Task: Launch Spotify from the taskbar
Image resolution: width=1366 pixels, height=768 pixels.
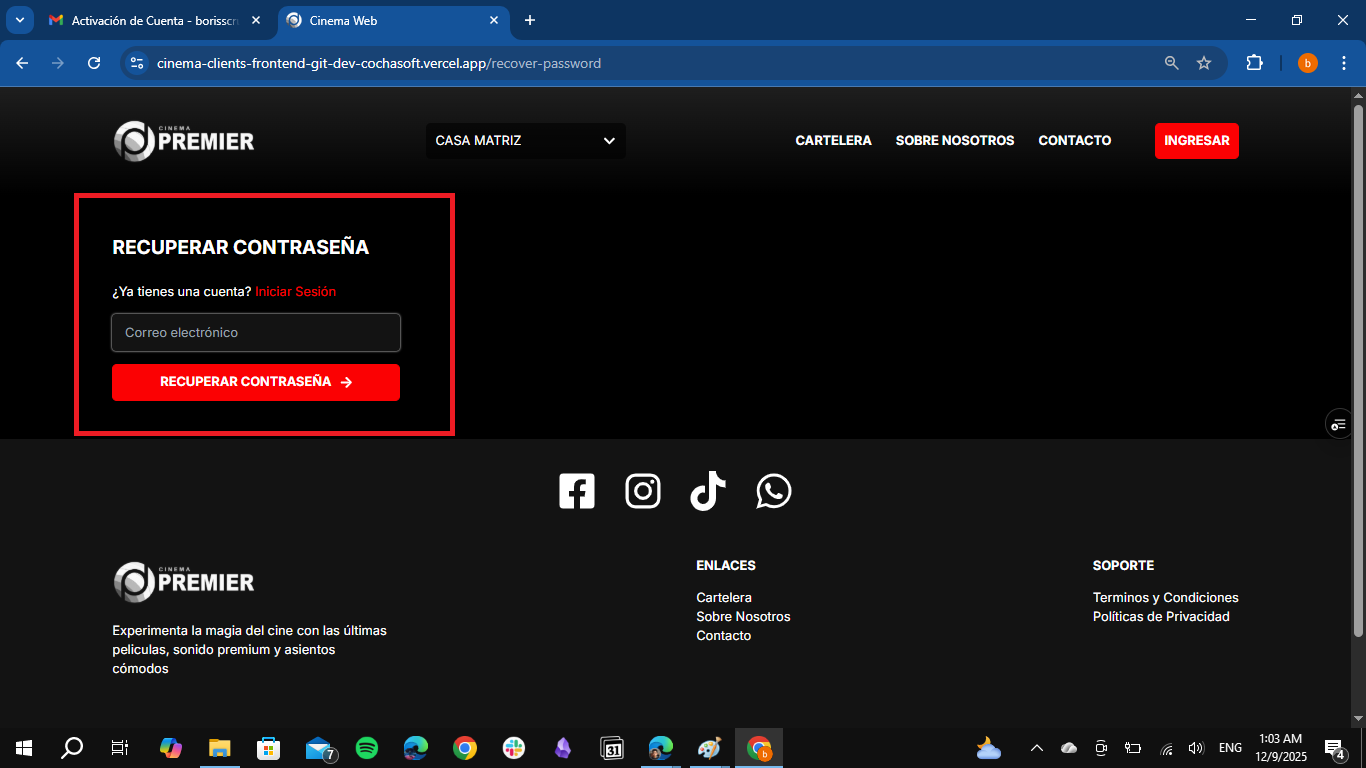Action: point(367,748)
